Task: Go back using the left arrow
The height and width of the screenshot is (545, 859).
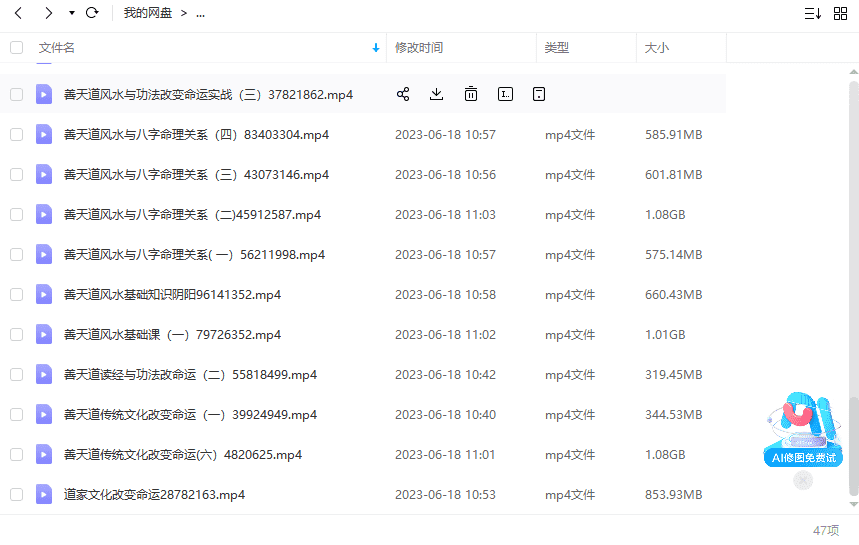Action: 18,13
